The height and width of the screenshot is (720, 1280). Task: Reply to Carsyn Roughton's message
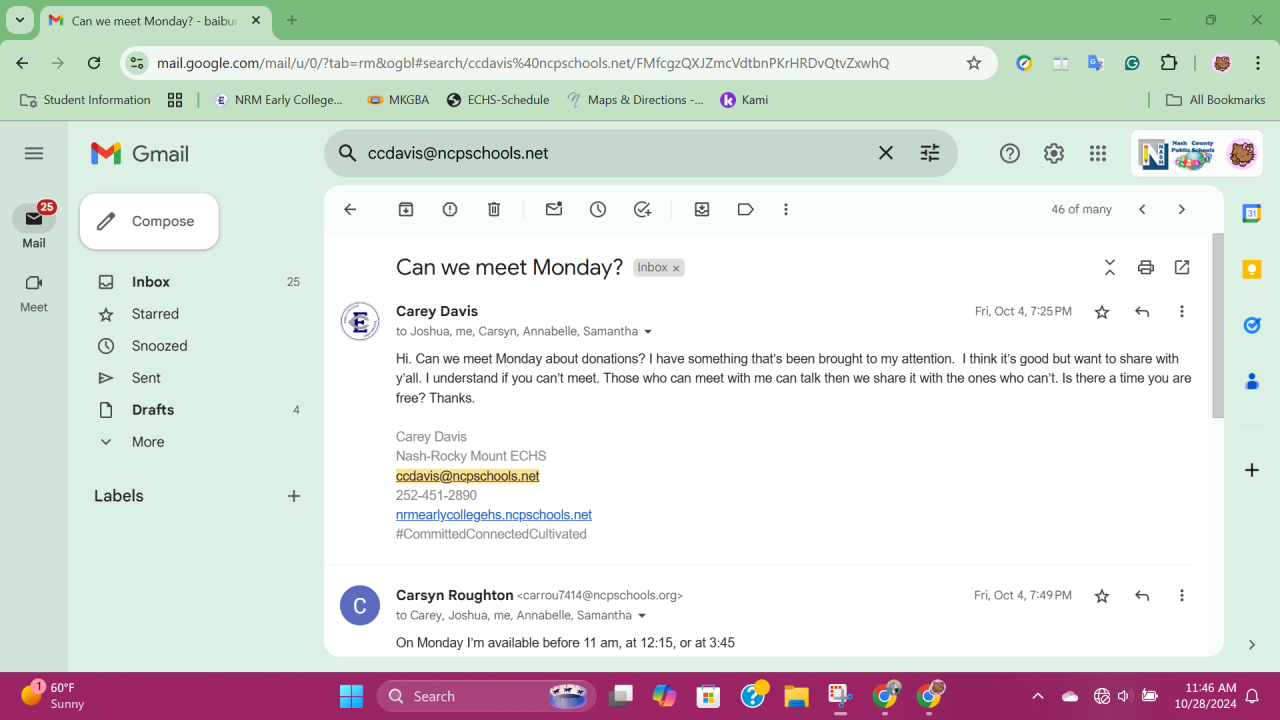point(1142,596)
